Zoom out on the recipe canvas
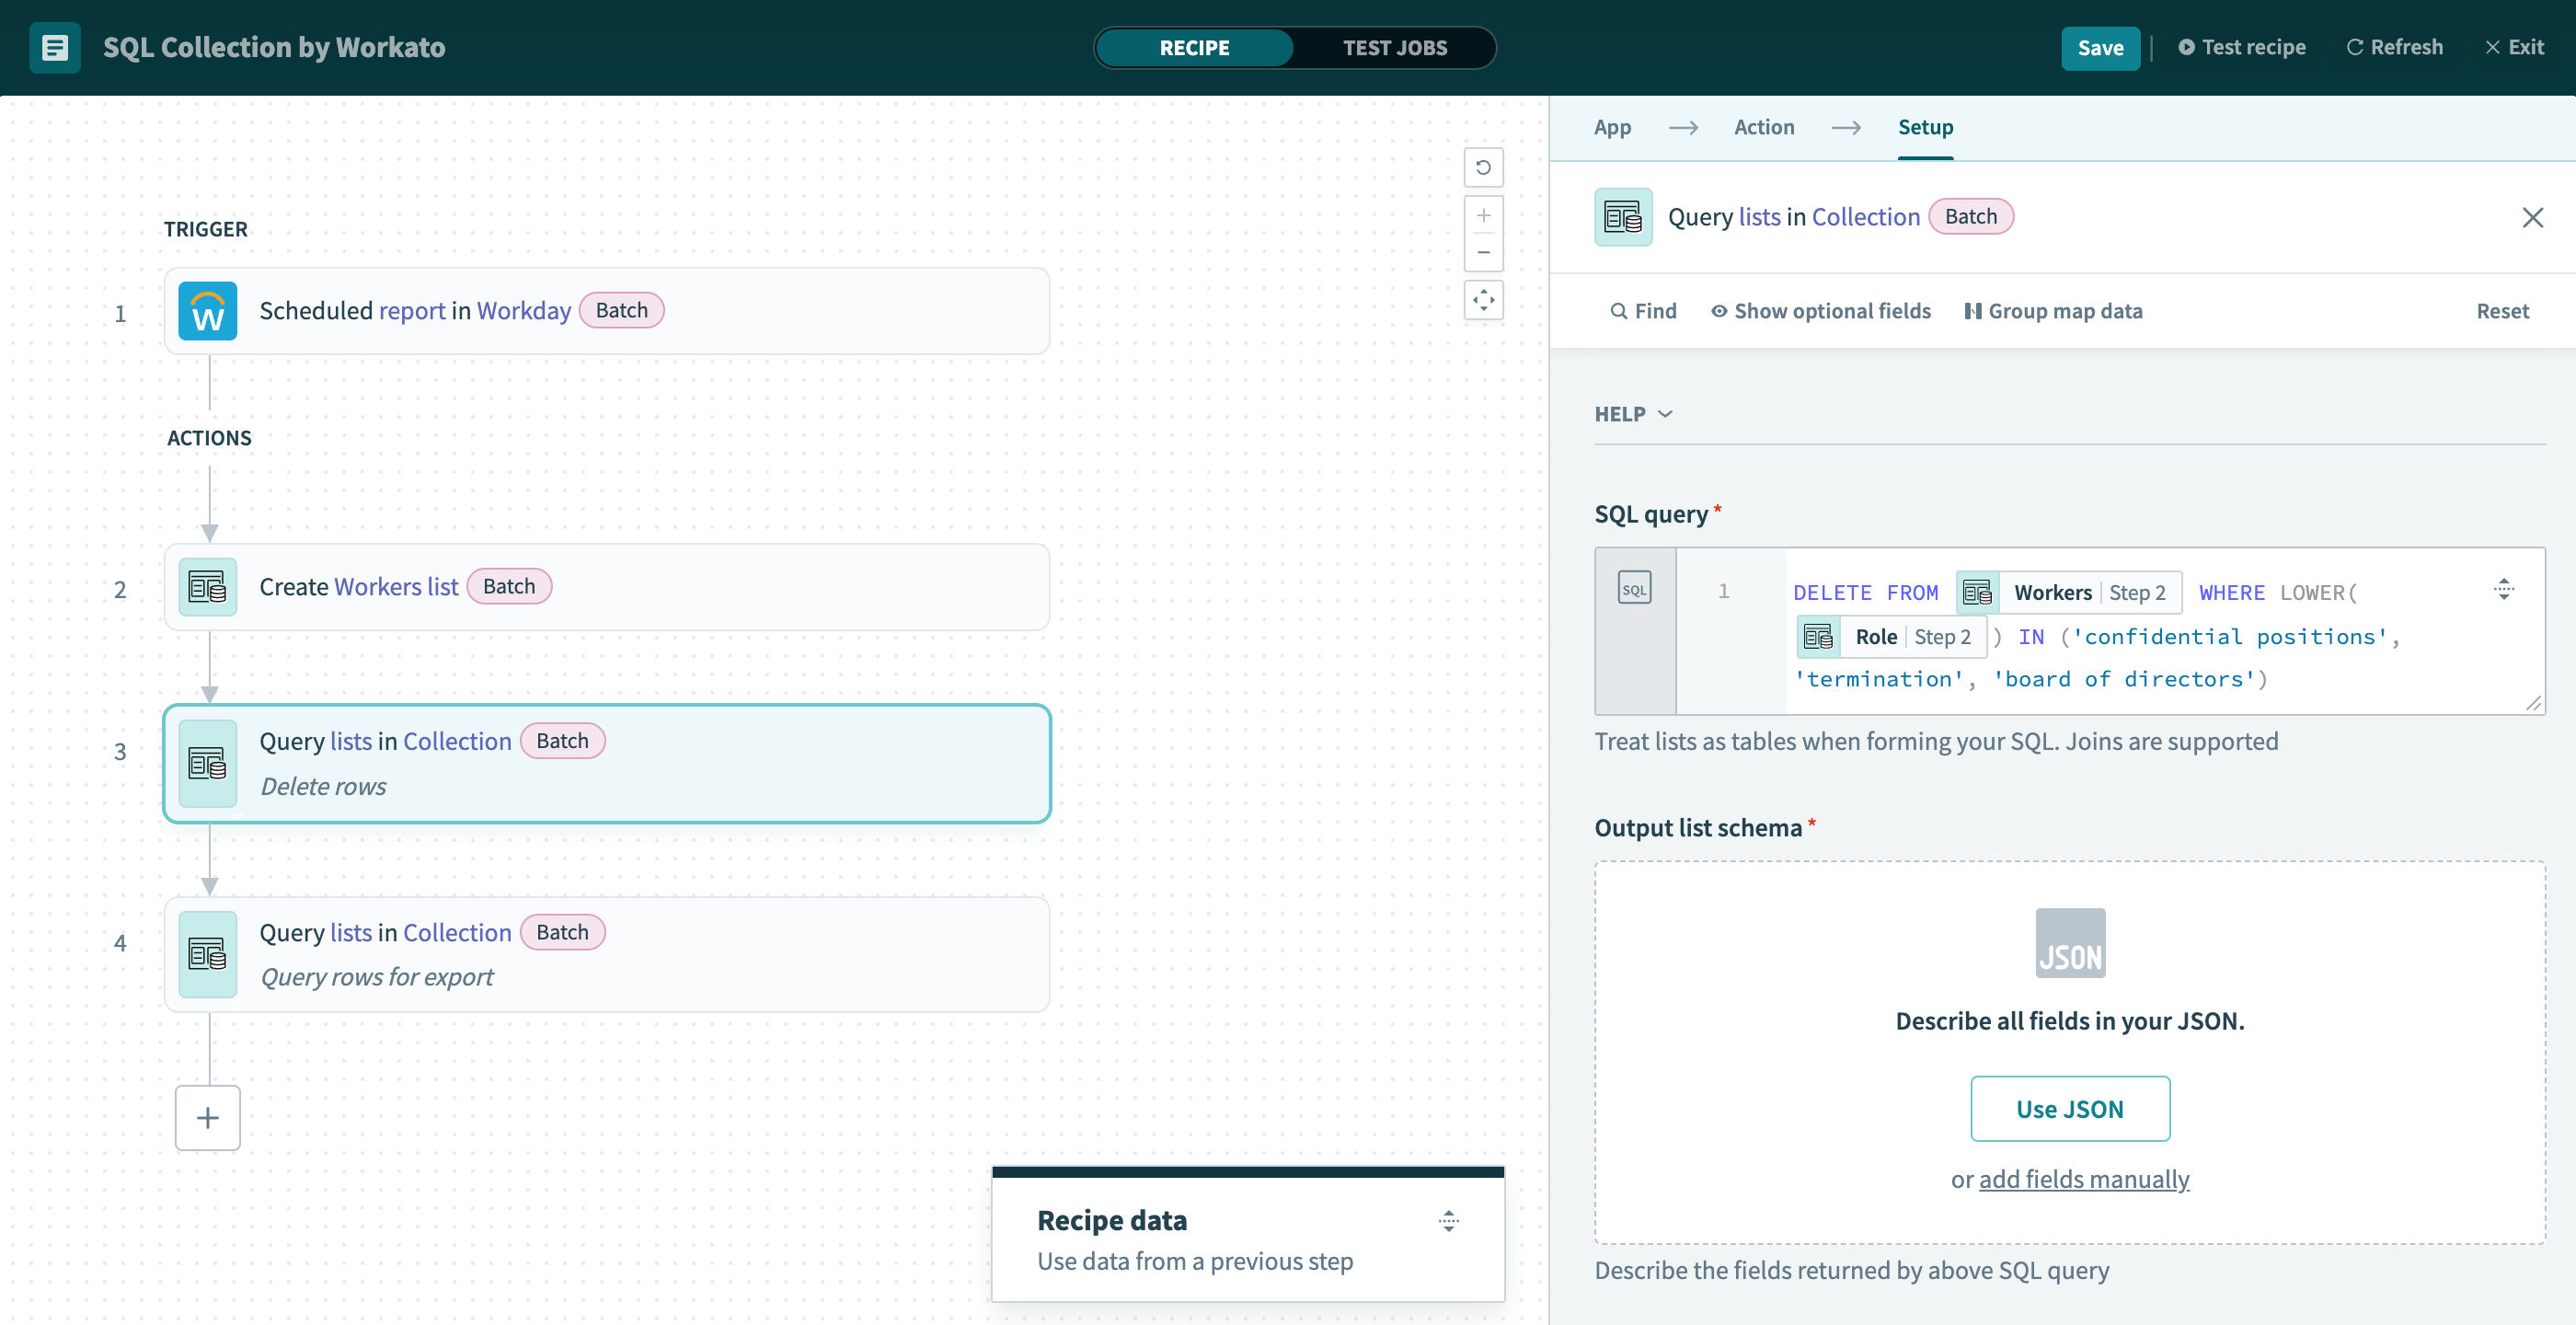2576x1325 pixels. (1483, 252)
